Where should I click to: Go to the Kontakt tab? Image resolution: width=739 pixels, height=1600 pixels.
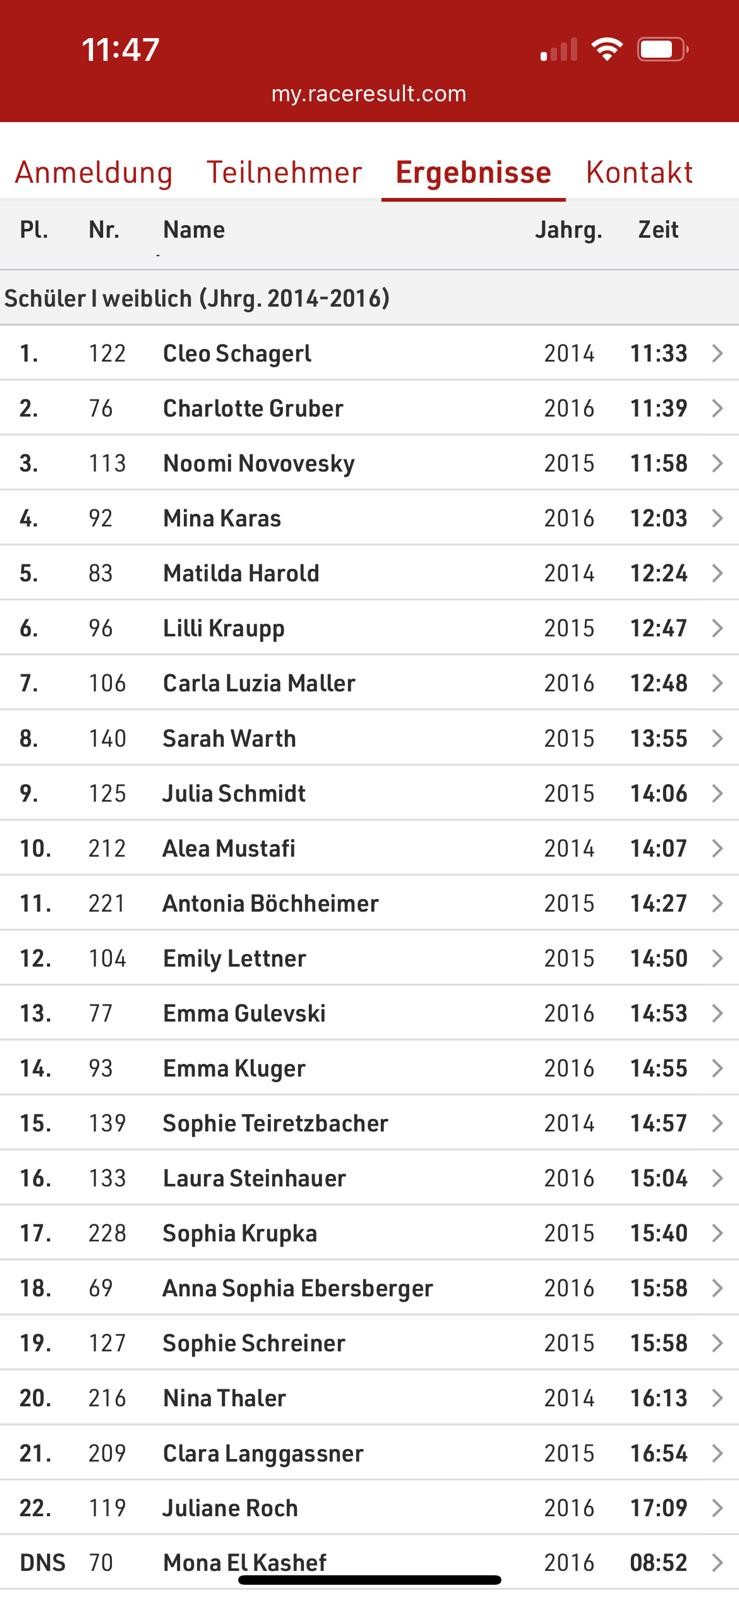[639, 172]
